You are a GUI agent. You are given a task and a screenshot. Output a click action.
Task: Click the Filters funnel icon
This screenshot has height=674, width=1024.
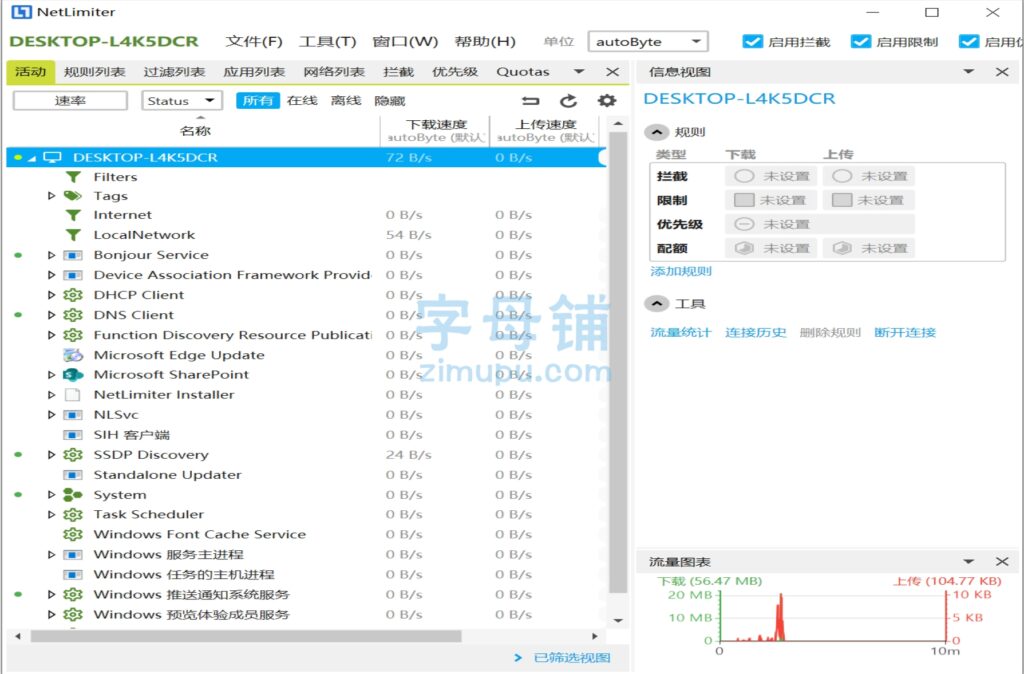click(73, 177)
